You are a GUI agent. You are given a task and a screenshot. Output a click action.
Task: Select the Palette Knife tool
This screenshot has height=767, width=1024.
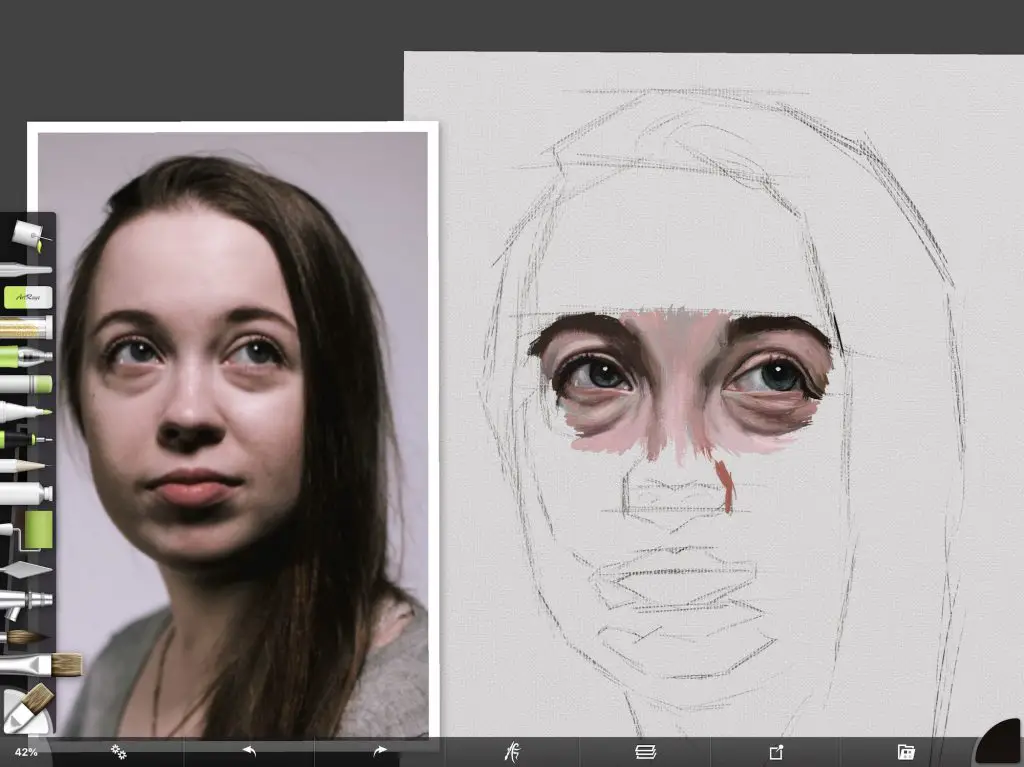tap(26, 569)
